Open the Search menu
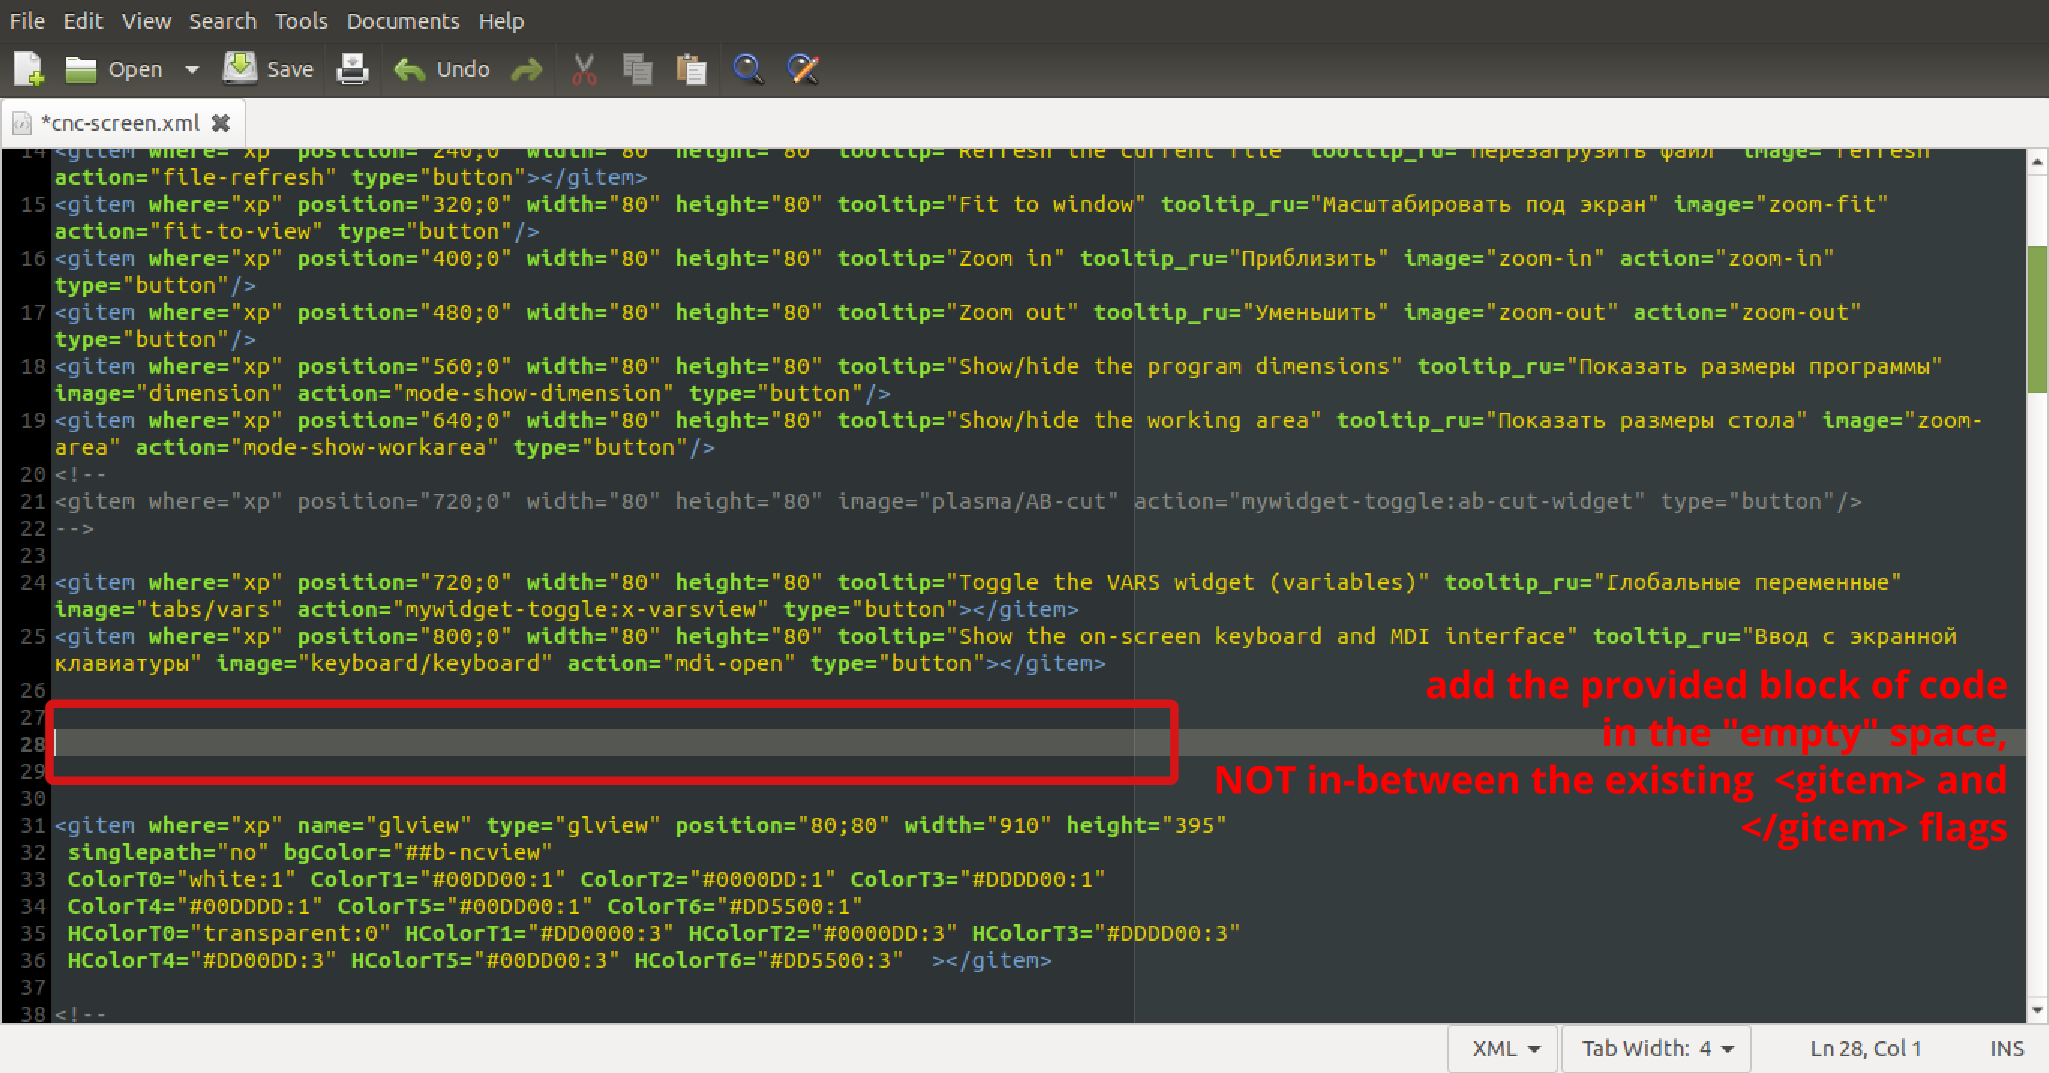This screenshot has height=1073, width=2049. pos(222,21)
